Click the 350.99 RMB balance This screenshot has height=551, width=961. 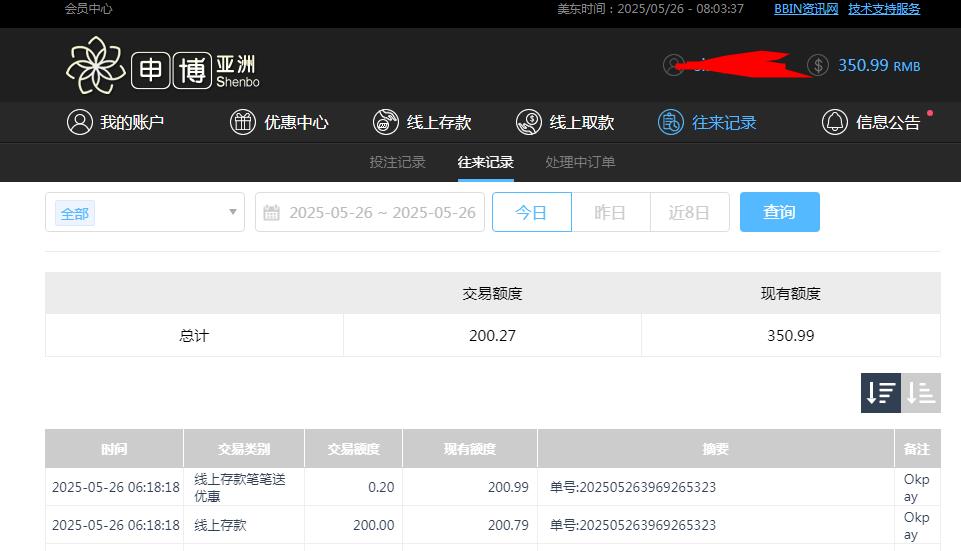879,65
